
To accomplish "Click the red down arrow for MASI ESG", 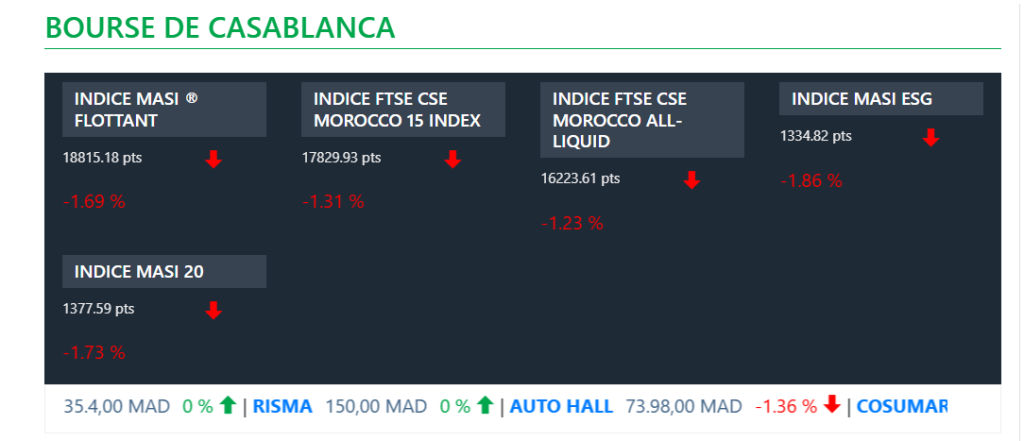I will click(x=930, y=137).
